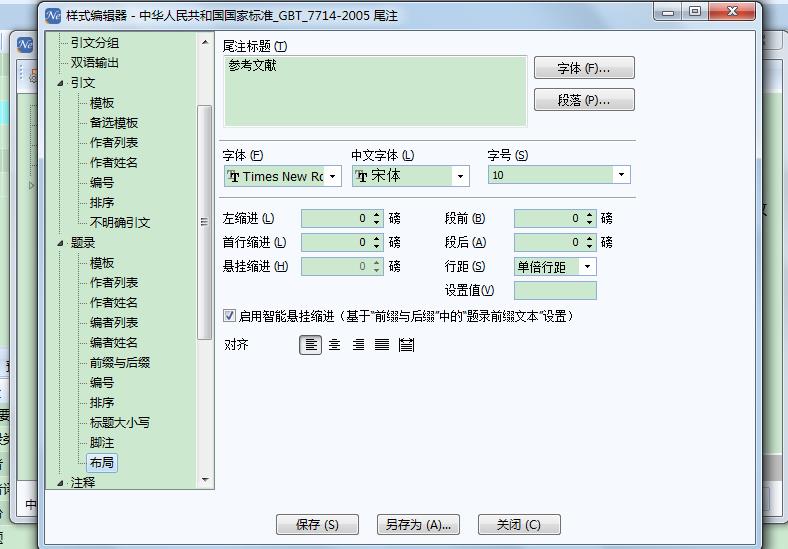Click the 保存 (S) button
Image resolution: width=788 pixels, height=549 pixels.
click(318, 524)
